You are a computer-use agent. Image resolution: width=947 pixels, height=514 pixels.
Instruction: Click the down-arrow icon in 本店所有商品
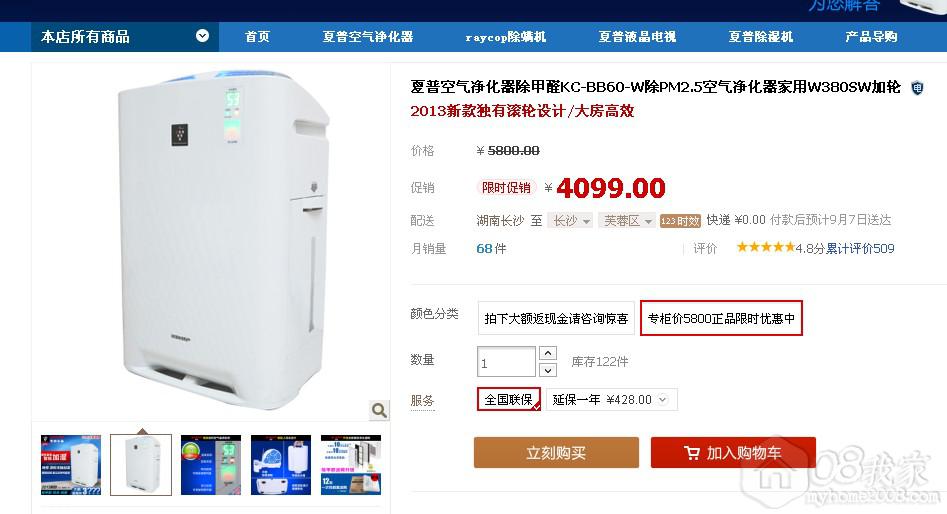tap(202, 36)
